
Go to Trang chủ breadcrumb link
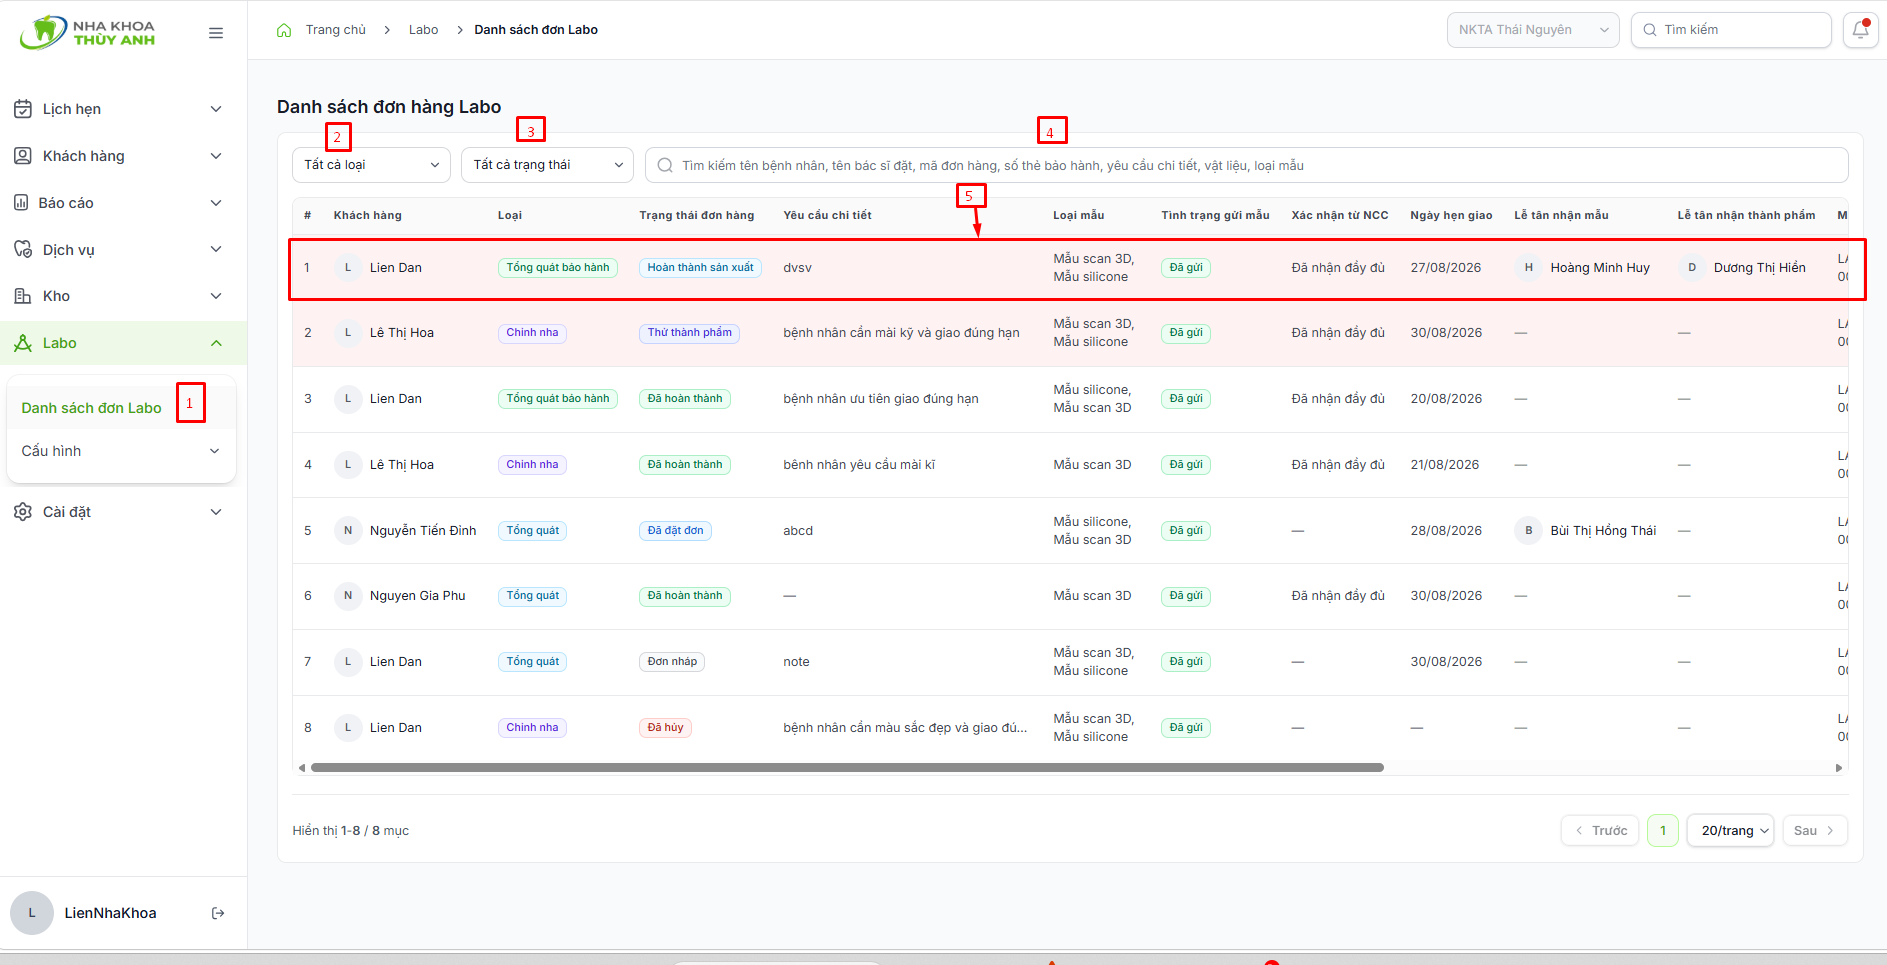coord(336,30)
